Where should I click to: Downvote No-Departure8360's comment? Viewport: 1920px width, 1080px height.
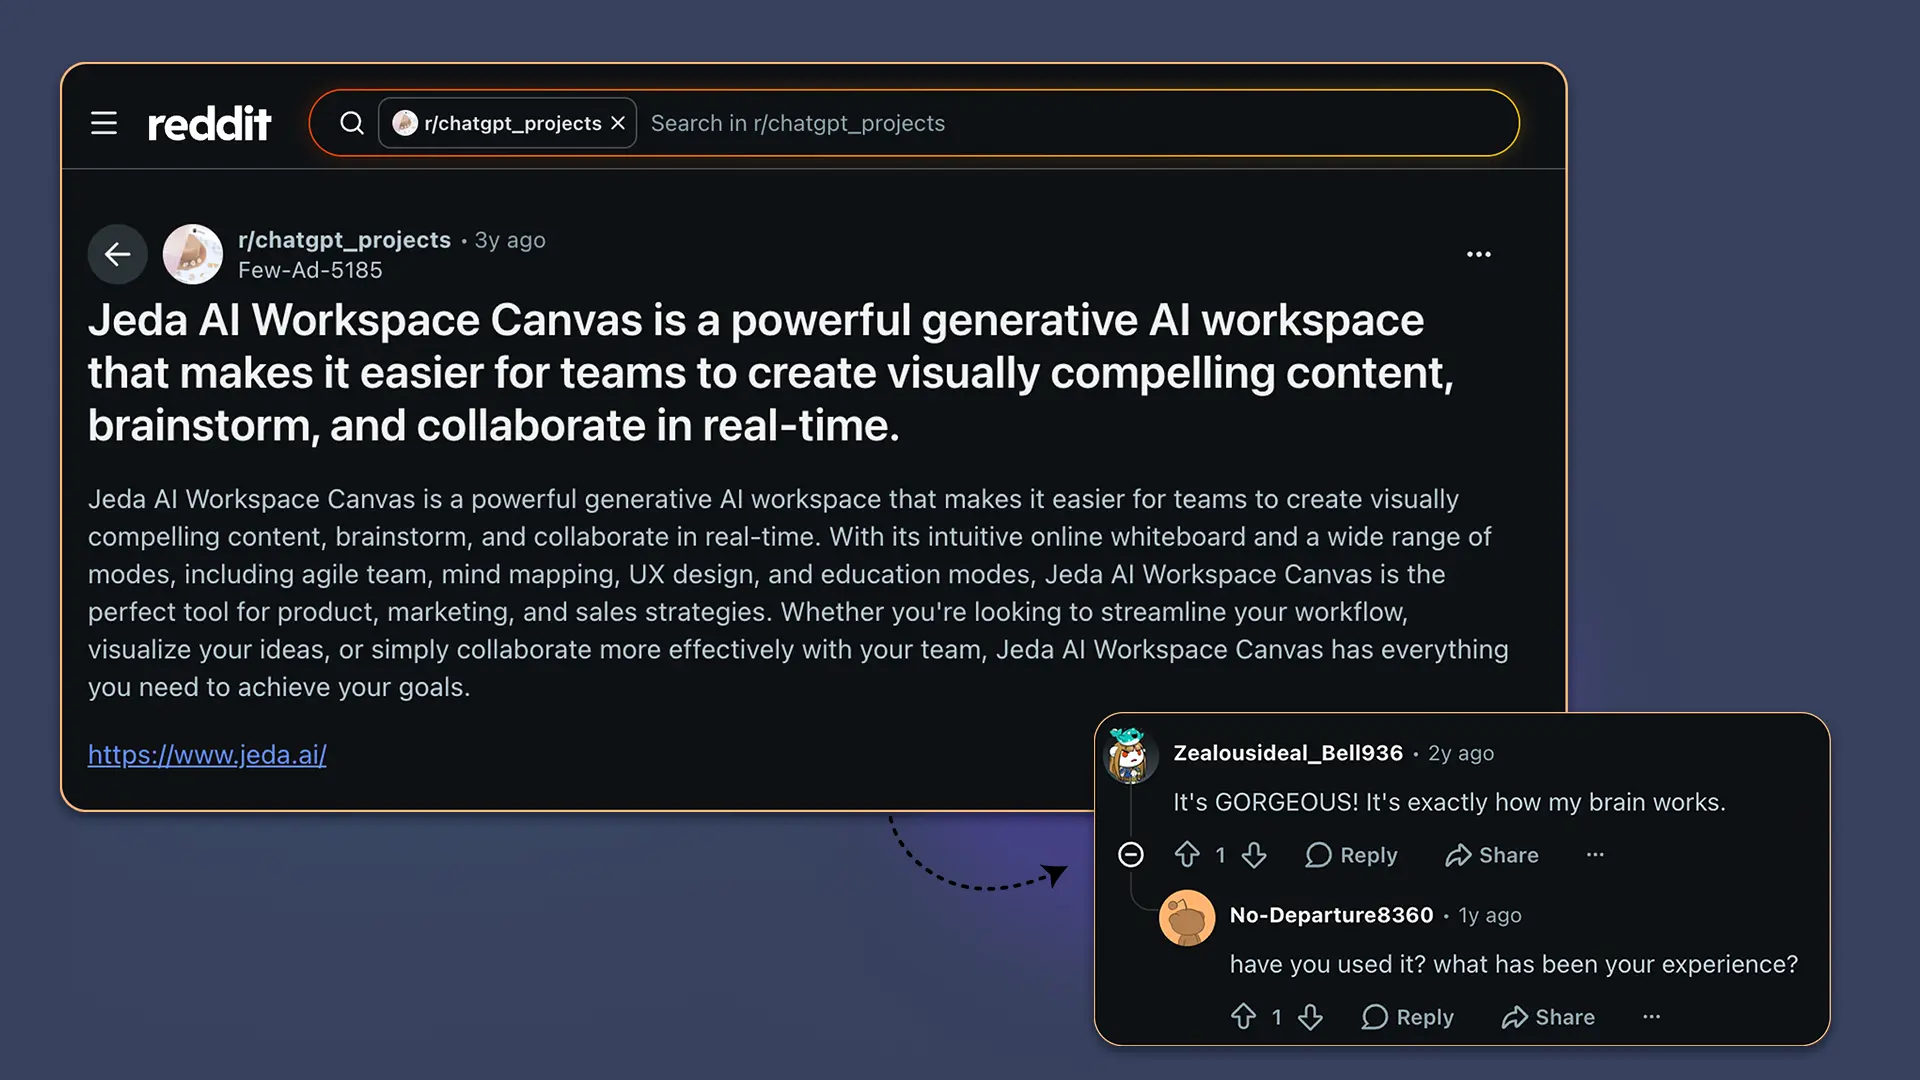pyautogui.click(x=1310, y=1017)
